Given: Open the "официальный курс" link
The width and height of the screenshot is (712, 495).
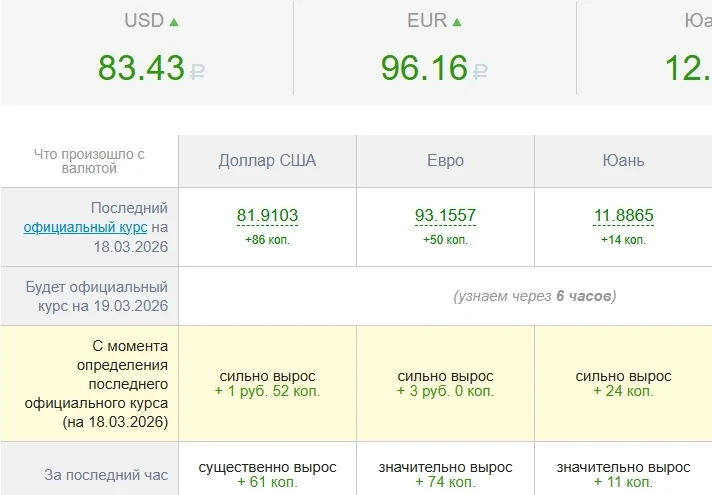Looking at the screenshot, I should (x=85, y=227).
